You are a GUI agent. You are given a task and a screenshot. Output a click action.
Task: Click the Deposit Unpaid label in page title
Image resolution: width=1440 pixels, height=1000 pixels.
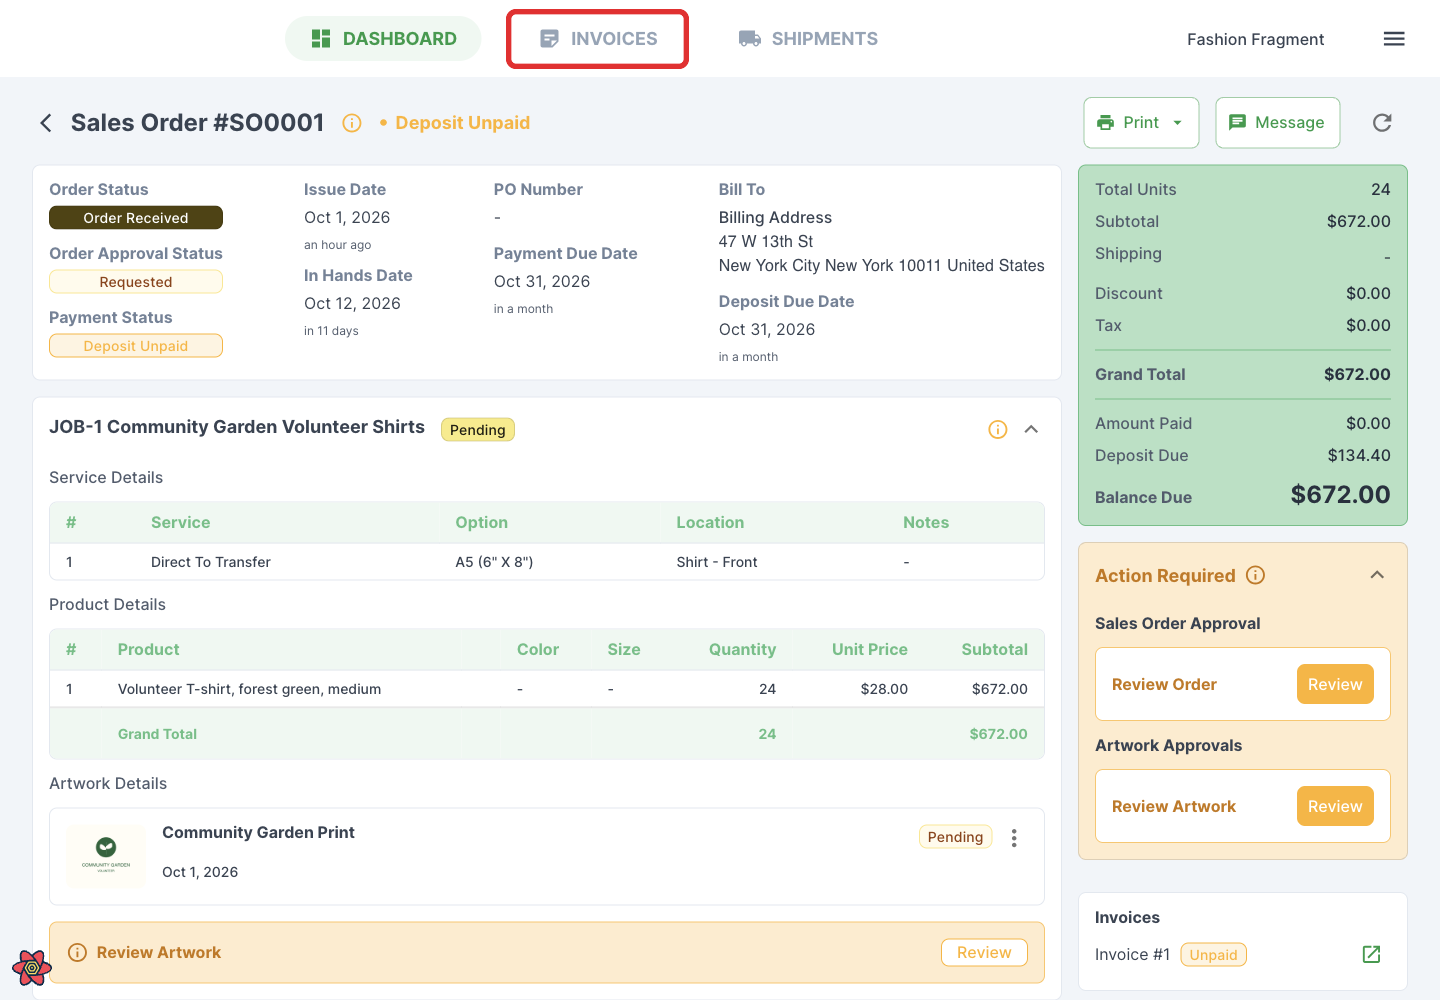pyautogui.click(x=462, y=123)
